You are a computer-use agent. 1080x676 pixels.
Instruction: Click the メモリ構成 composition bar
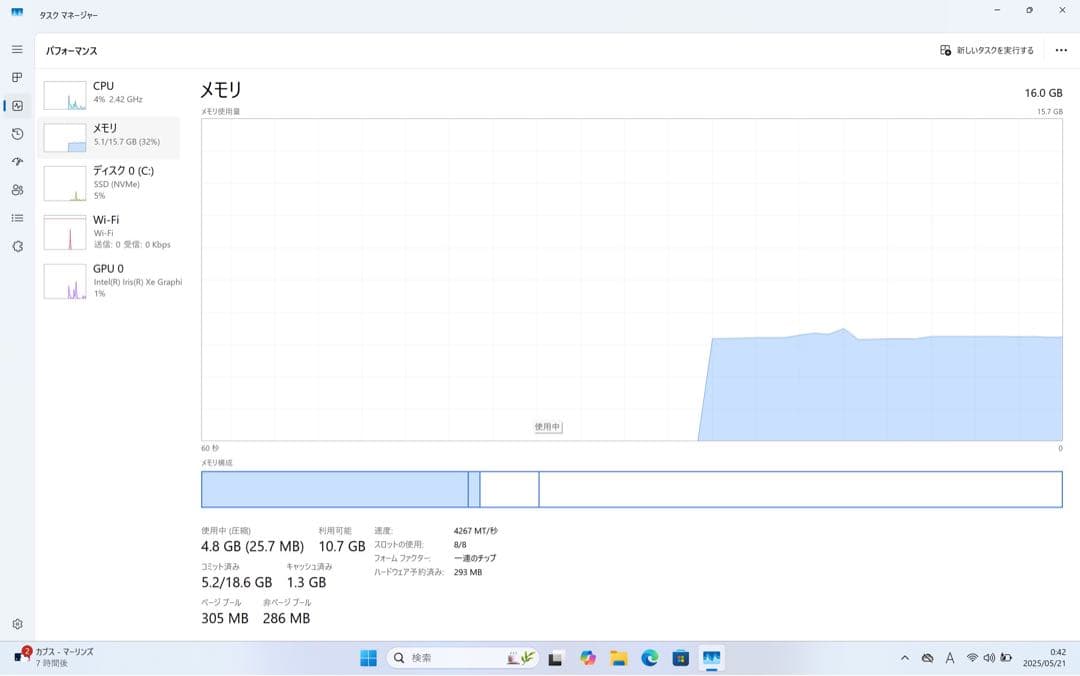pos(631,489)
